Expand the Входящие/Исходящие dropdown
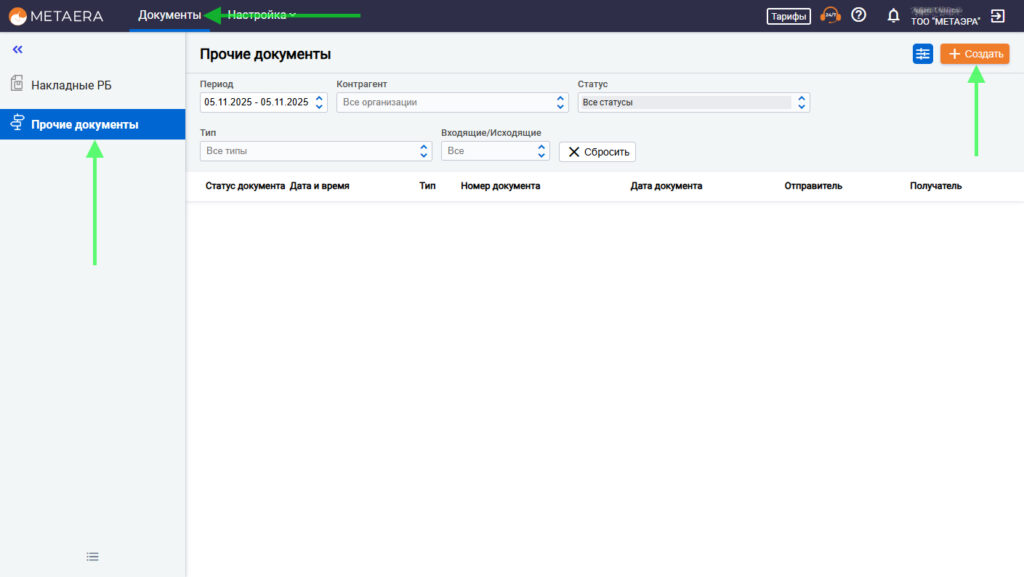The height and width of the screenshot is (577, 1024). click(x=495, y=151)
